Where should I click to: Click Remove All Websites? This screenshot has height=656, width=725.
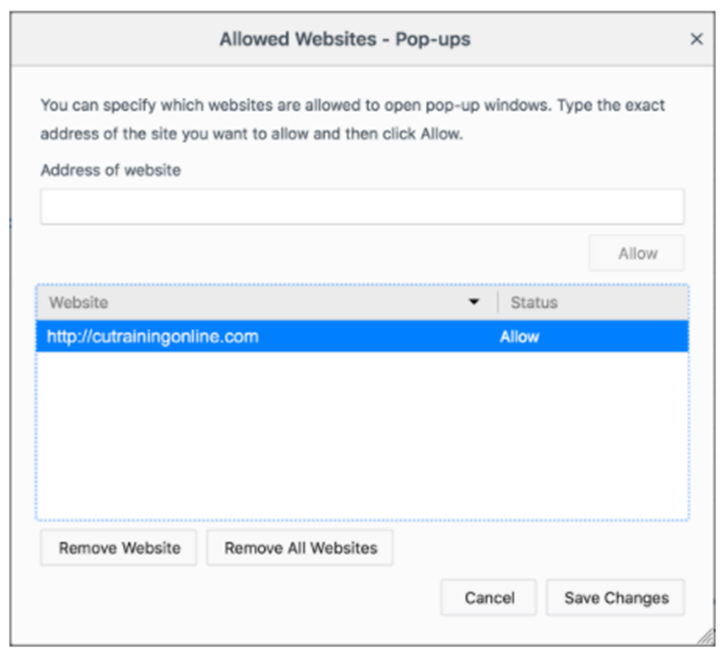pyautogui.click(x=300, y=548)
